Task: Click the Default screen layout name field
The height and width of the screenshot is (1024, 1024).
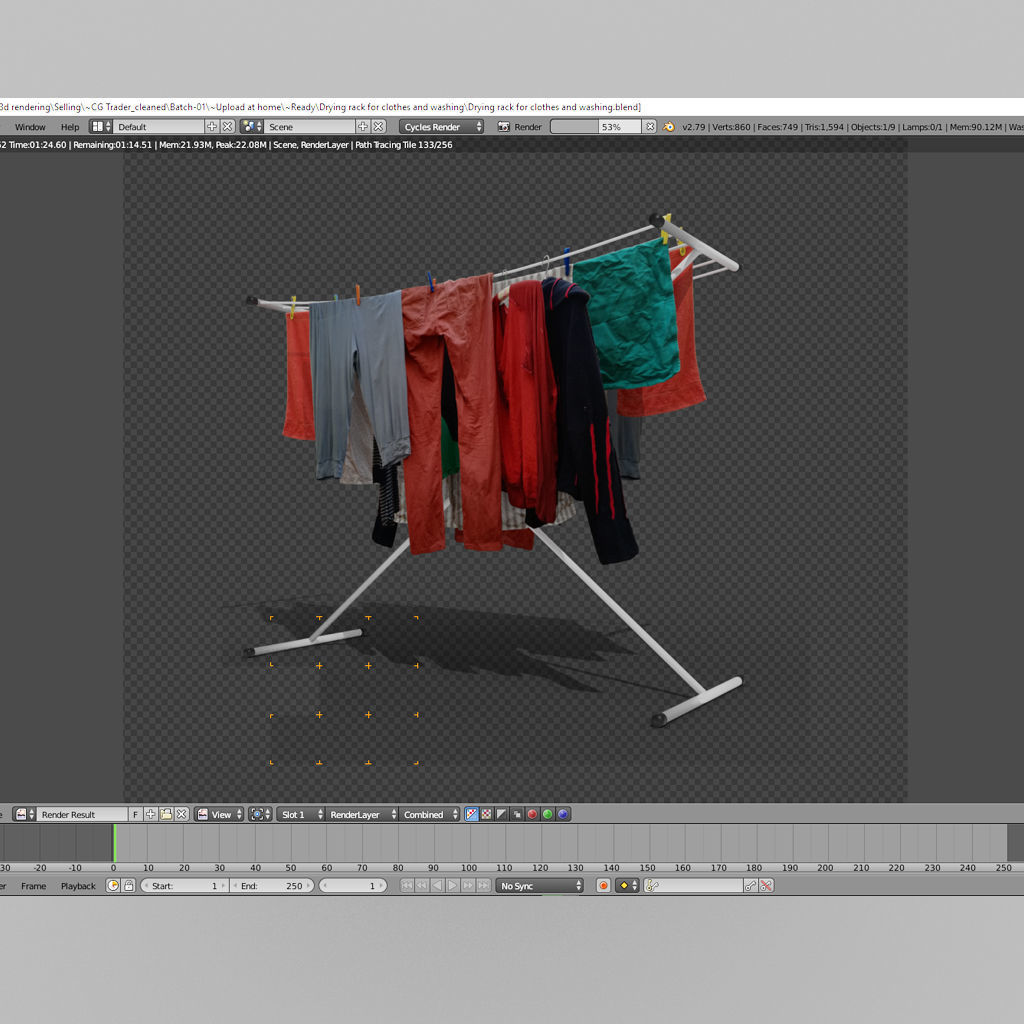Action: (x=157, y=127)
